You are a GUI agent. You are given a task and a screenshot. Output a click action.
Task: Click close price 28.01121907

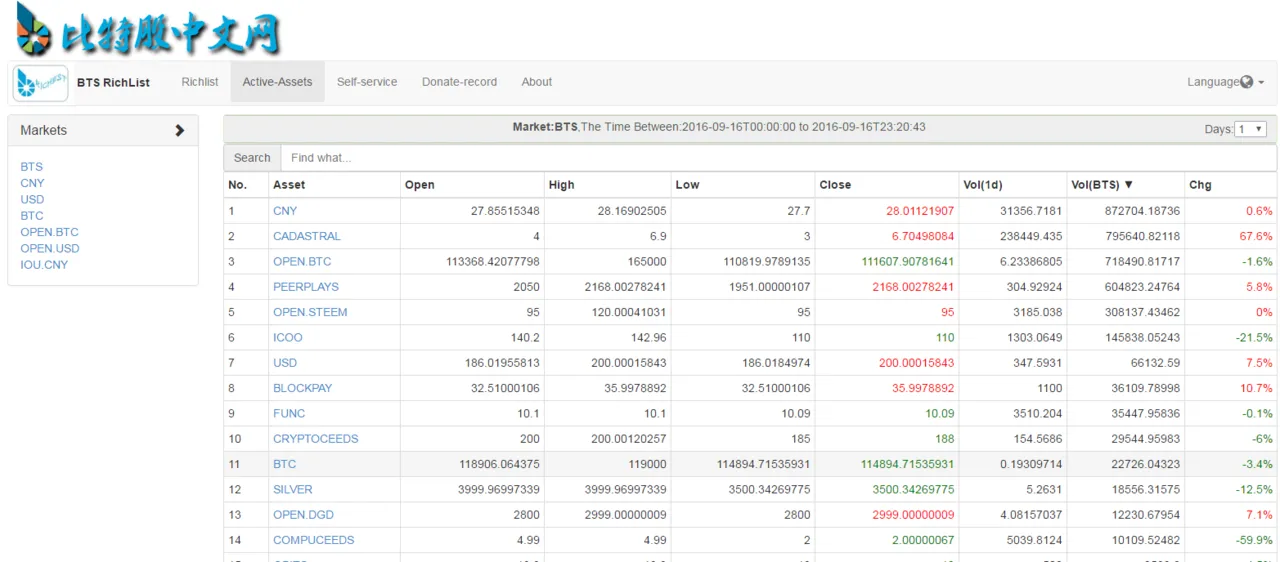920,211
